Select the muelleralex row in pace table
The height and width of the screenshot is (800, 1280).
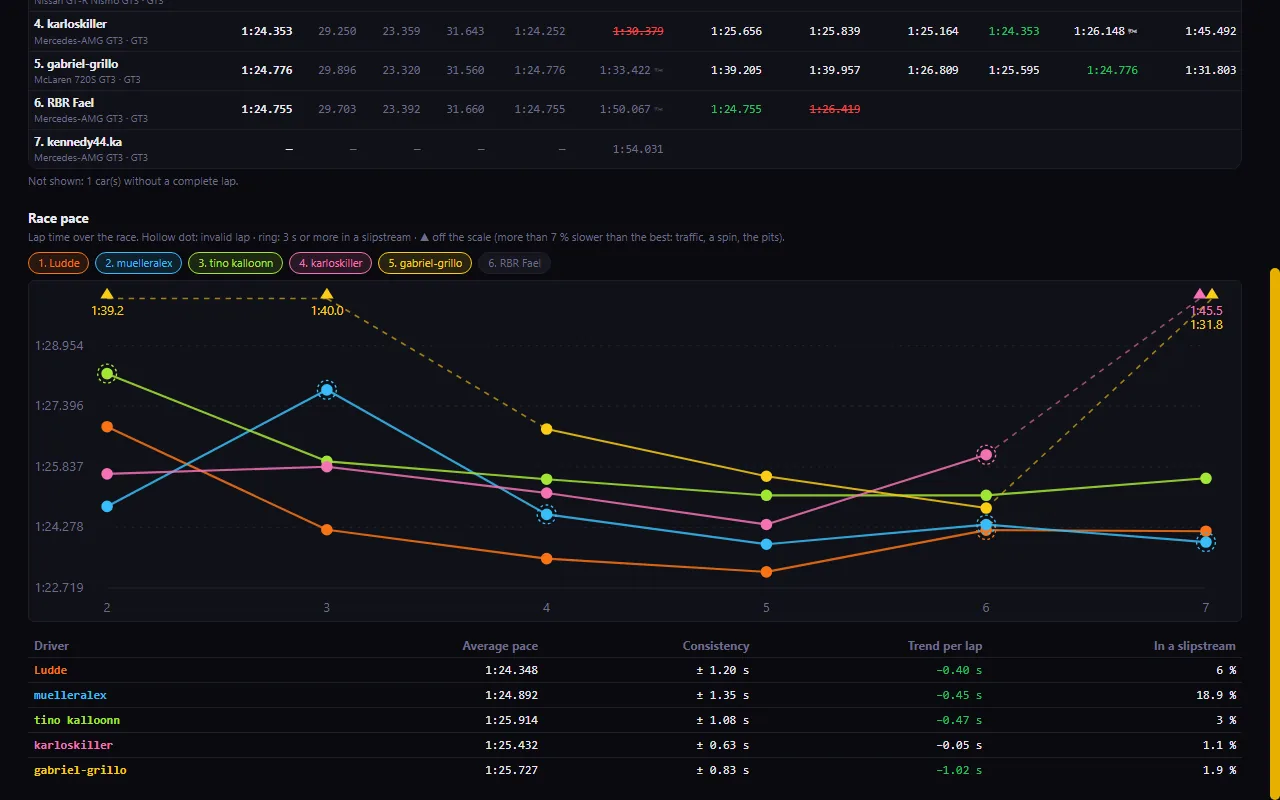[x=635, y=695]
